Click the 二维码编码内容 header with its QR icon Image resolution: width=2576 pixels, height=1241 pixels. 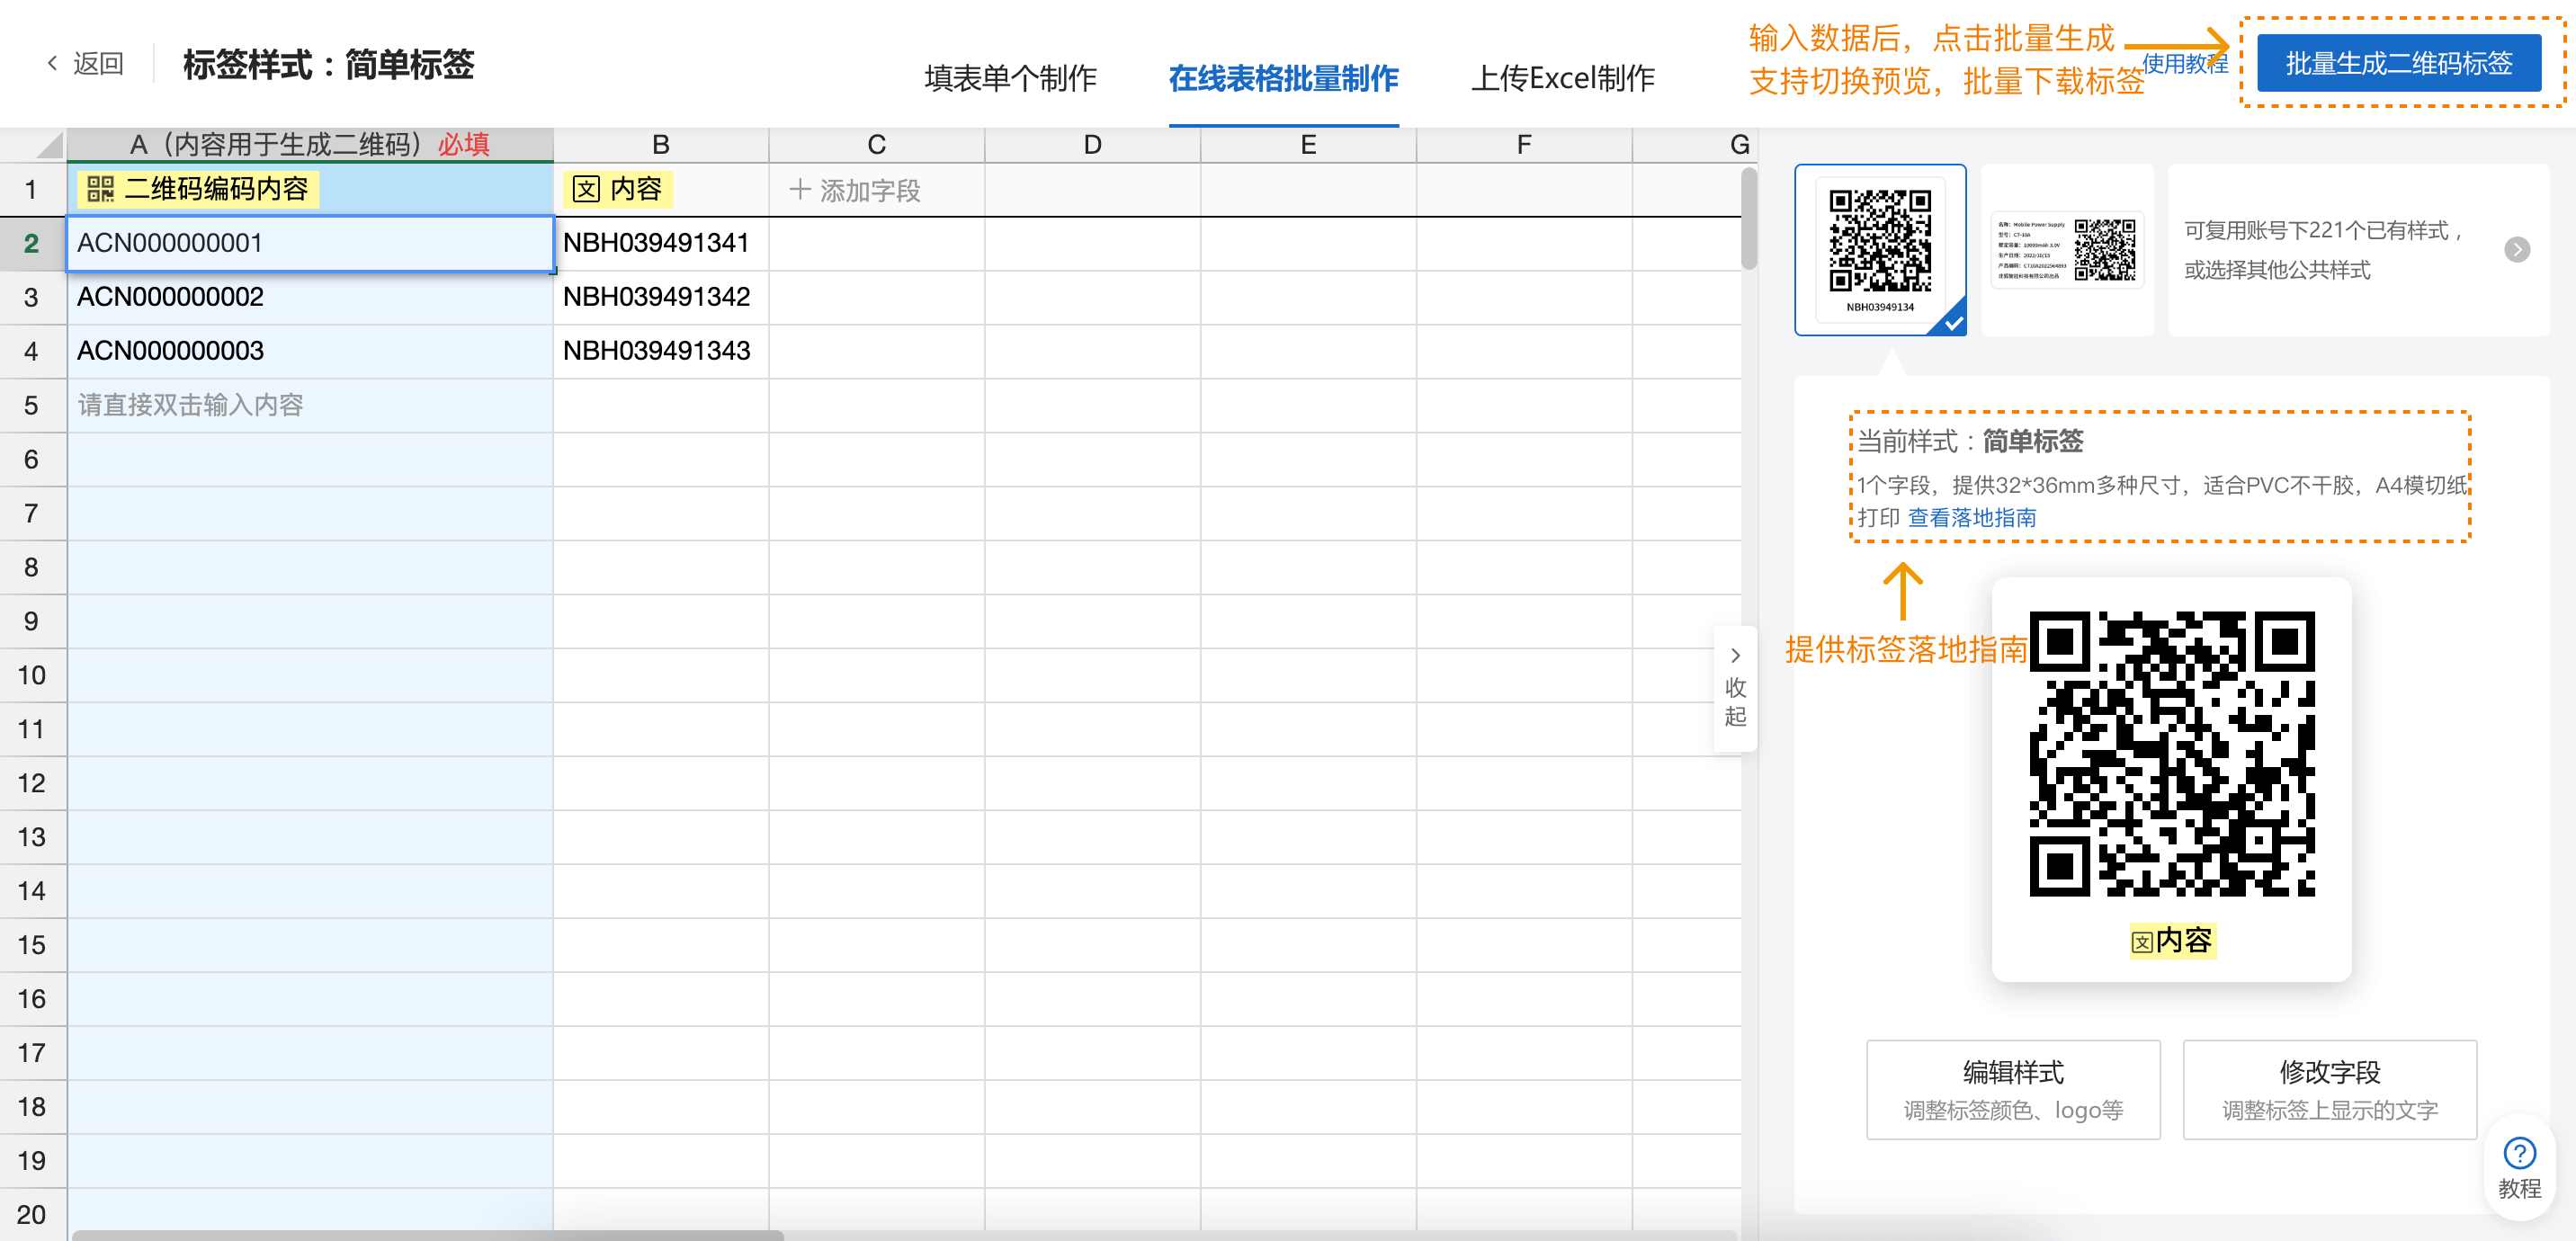click(x=198, y=189)
